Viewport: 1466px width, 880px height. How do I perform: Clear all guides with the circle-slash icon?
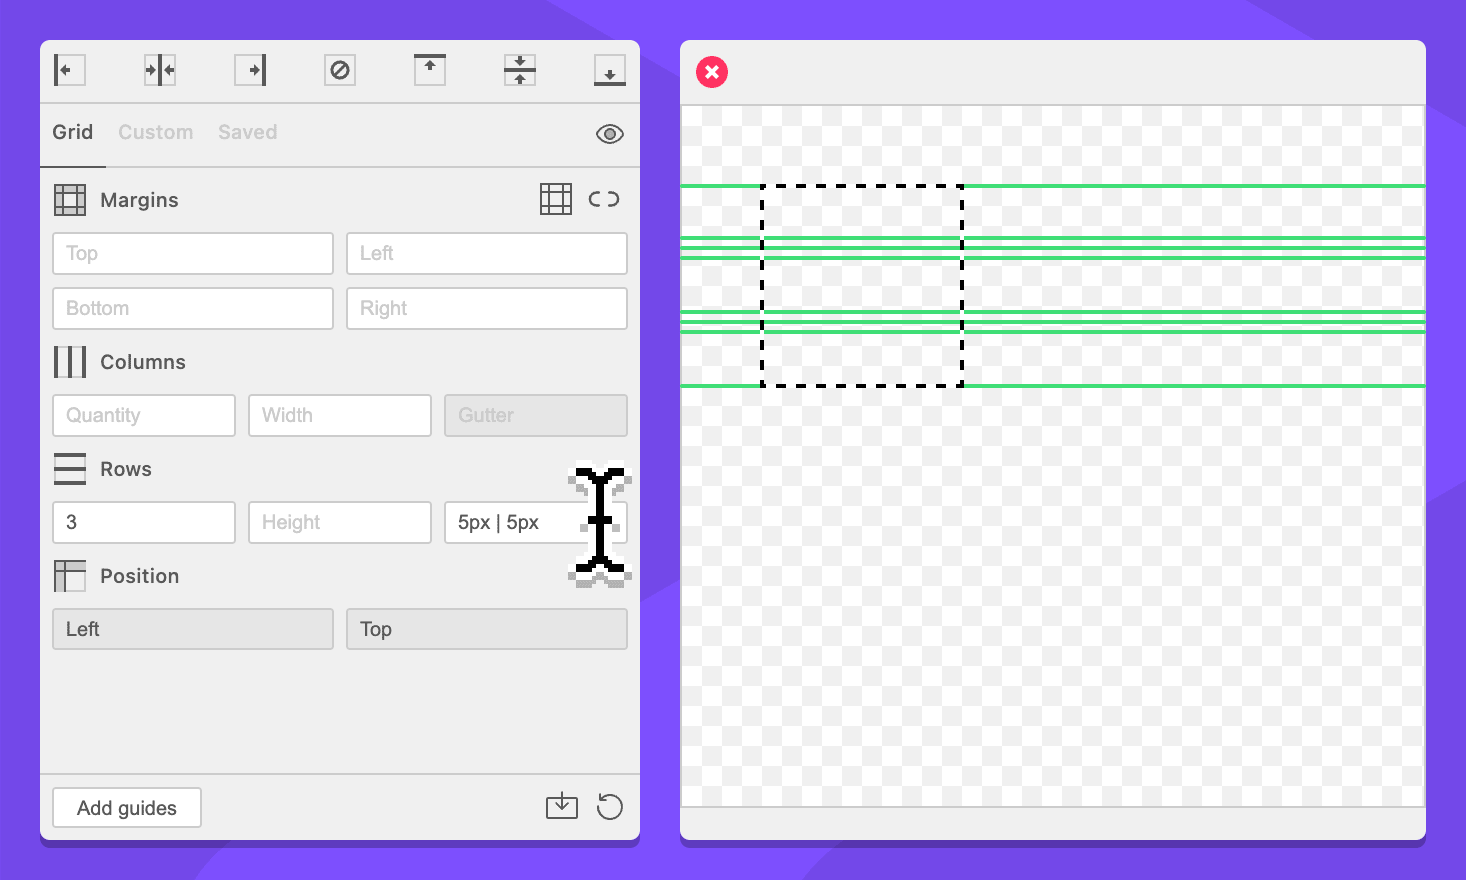tap(340, 70)
